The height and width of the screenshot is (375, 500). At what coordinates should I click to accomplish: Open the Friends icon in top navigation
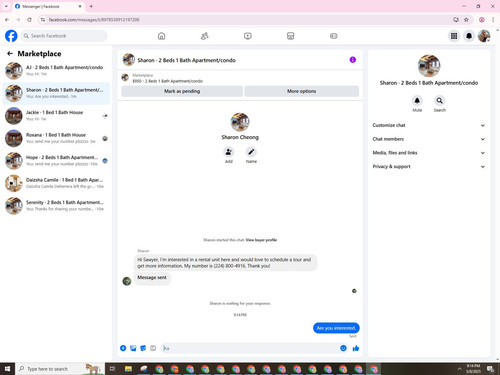(x=205, y=36)
